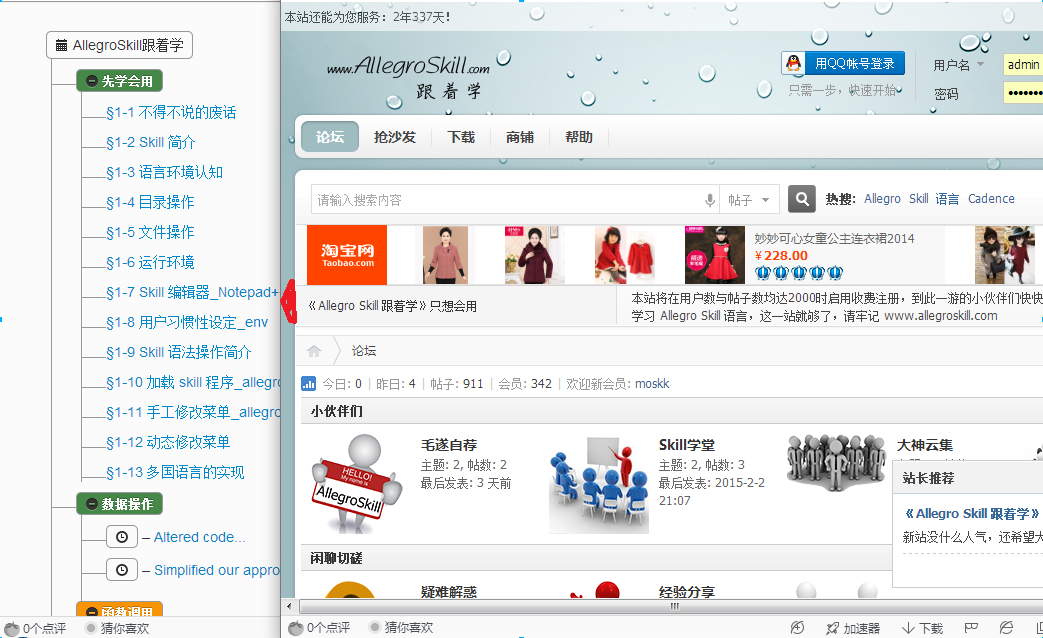
Task: Open §1-8 用户习惯性设定_env
Action: (x=187, y=323)
